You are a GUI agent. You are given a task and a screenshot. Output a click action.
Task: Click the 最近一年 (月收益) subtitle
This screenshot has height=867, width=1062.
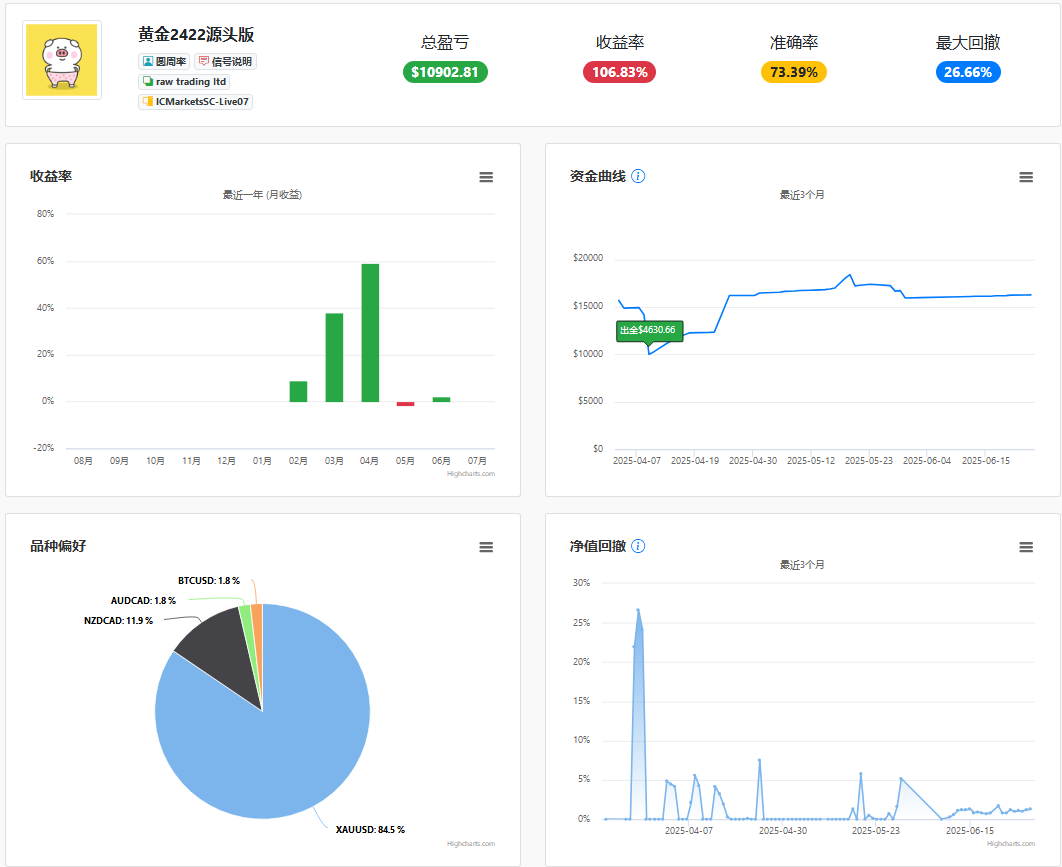click(x=262, y=195)
